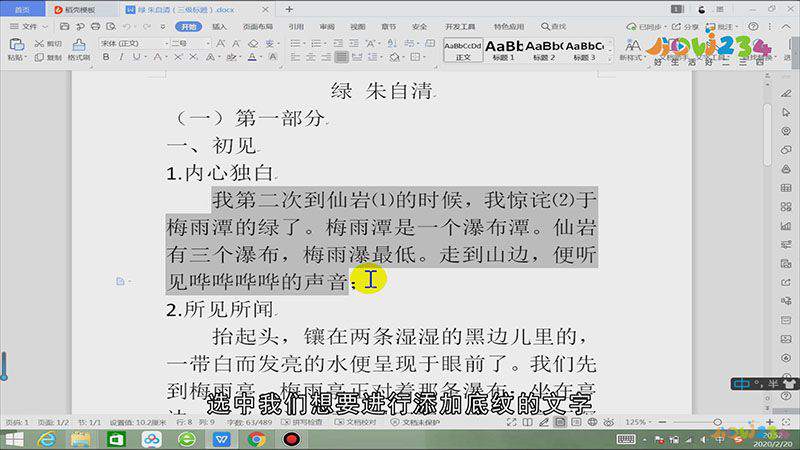This screenshot has width=800, height=450.
Task: Switch to web layout view in status bar
Action: 592,422
